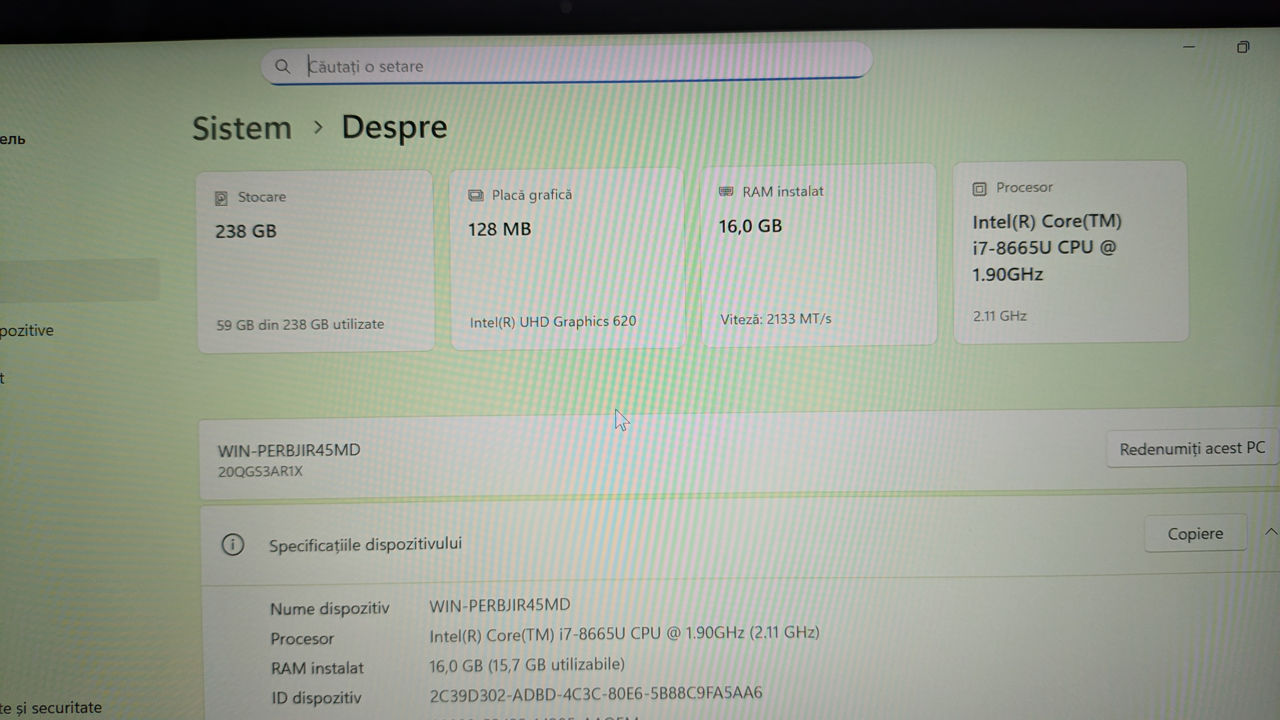Click the Viteză: 2133 MT/s text
The height and width of the screenshot is (720, 1280).
(776, 319)
